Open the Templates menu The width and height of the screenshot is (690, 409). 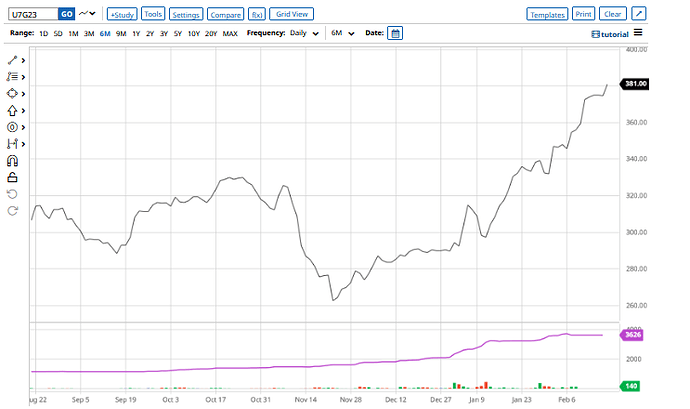(547, 14)
